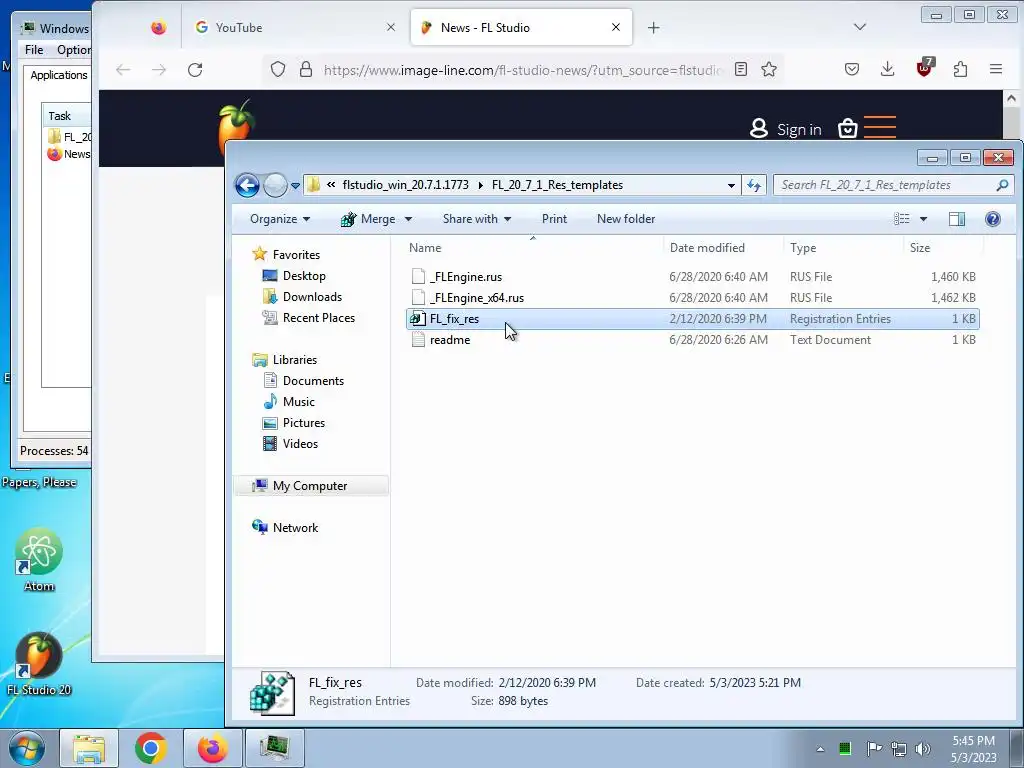Screen dimensions: 1024x768
Task: Sort by the Type column header
Action: coord(803,248)
